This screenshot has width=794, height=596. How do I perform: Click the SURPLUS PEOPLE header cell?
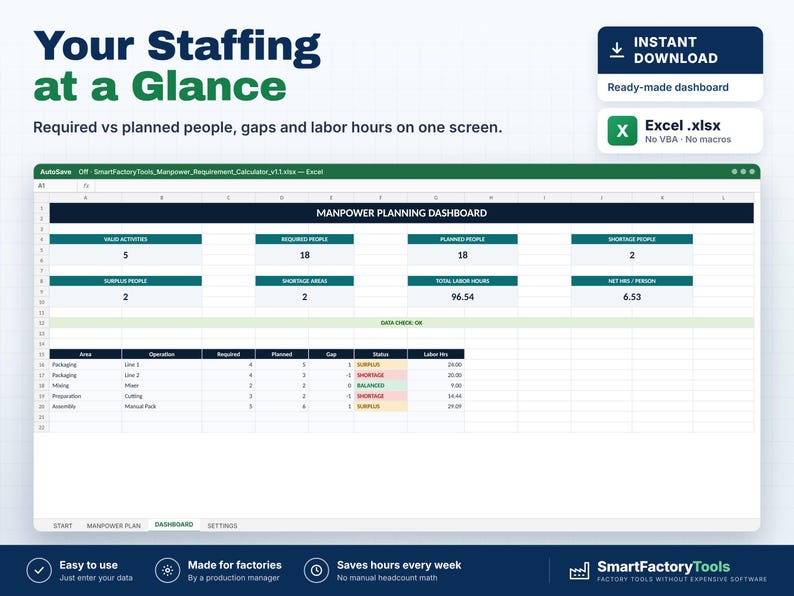[x=126, y=281]
